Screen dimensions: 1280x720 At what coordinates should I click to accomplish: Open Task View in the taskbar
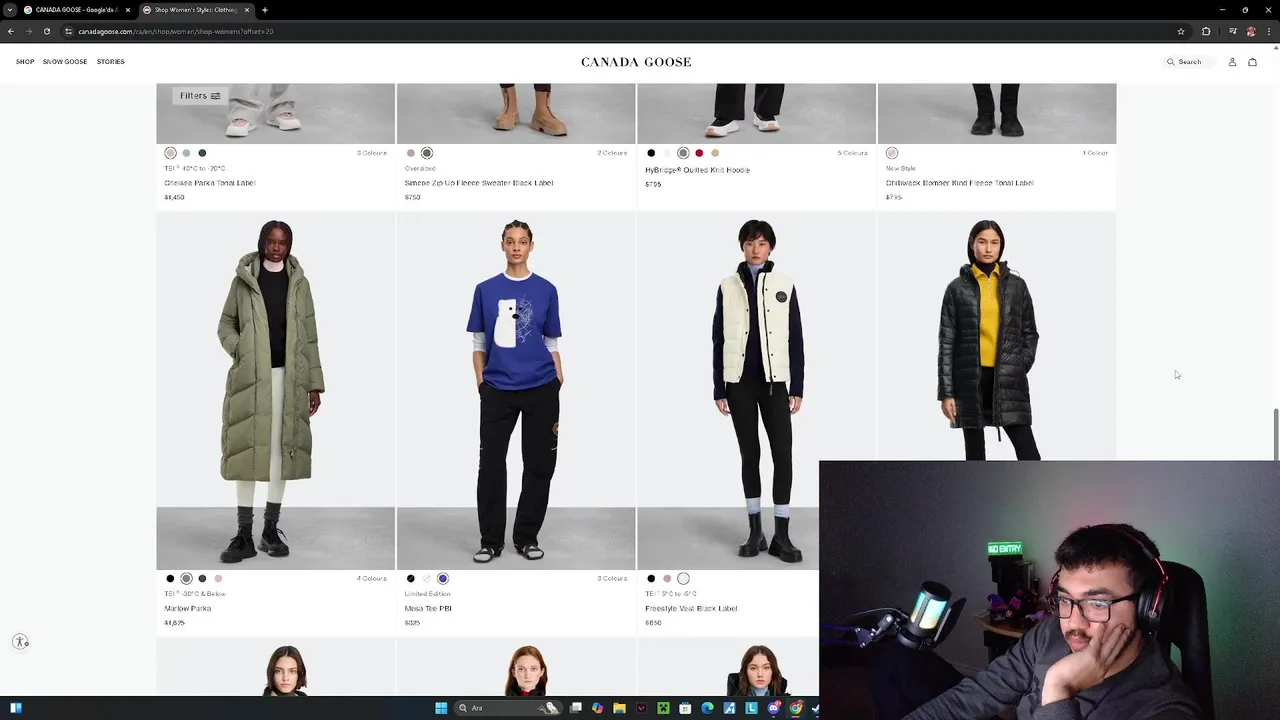(576, 708)
